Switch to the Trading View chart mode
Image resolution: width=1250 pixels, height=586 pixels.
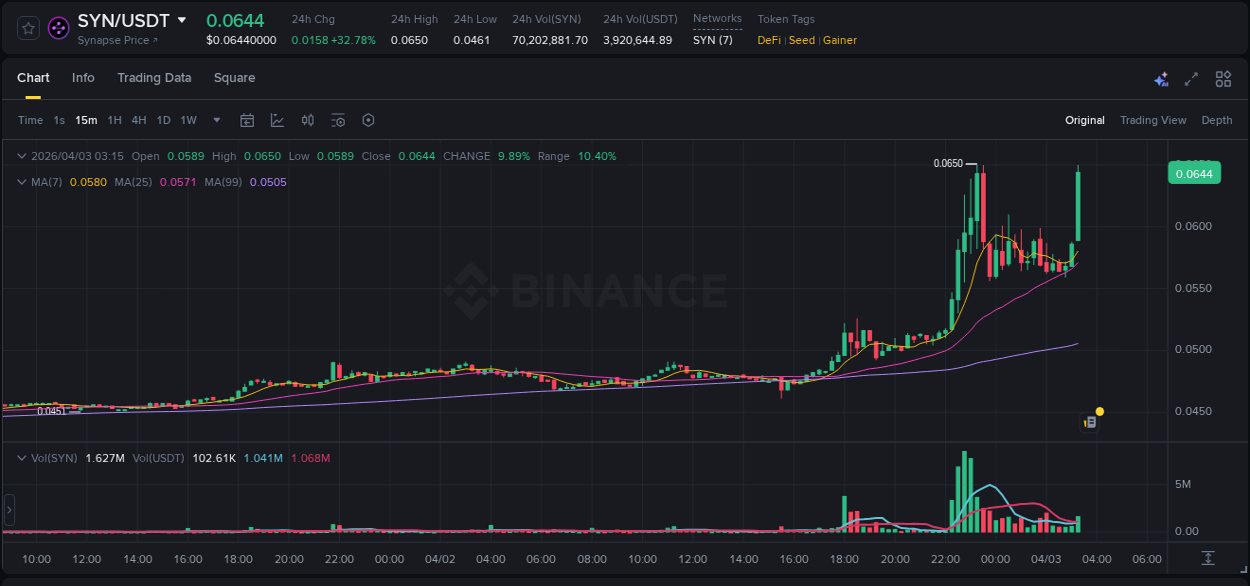point(1152,120)
